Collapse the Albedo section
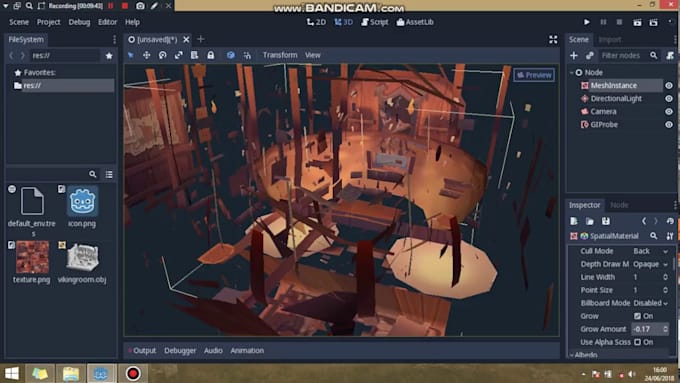 pos(572,355)
